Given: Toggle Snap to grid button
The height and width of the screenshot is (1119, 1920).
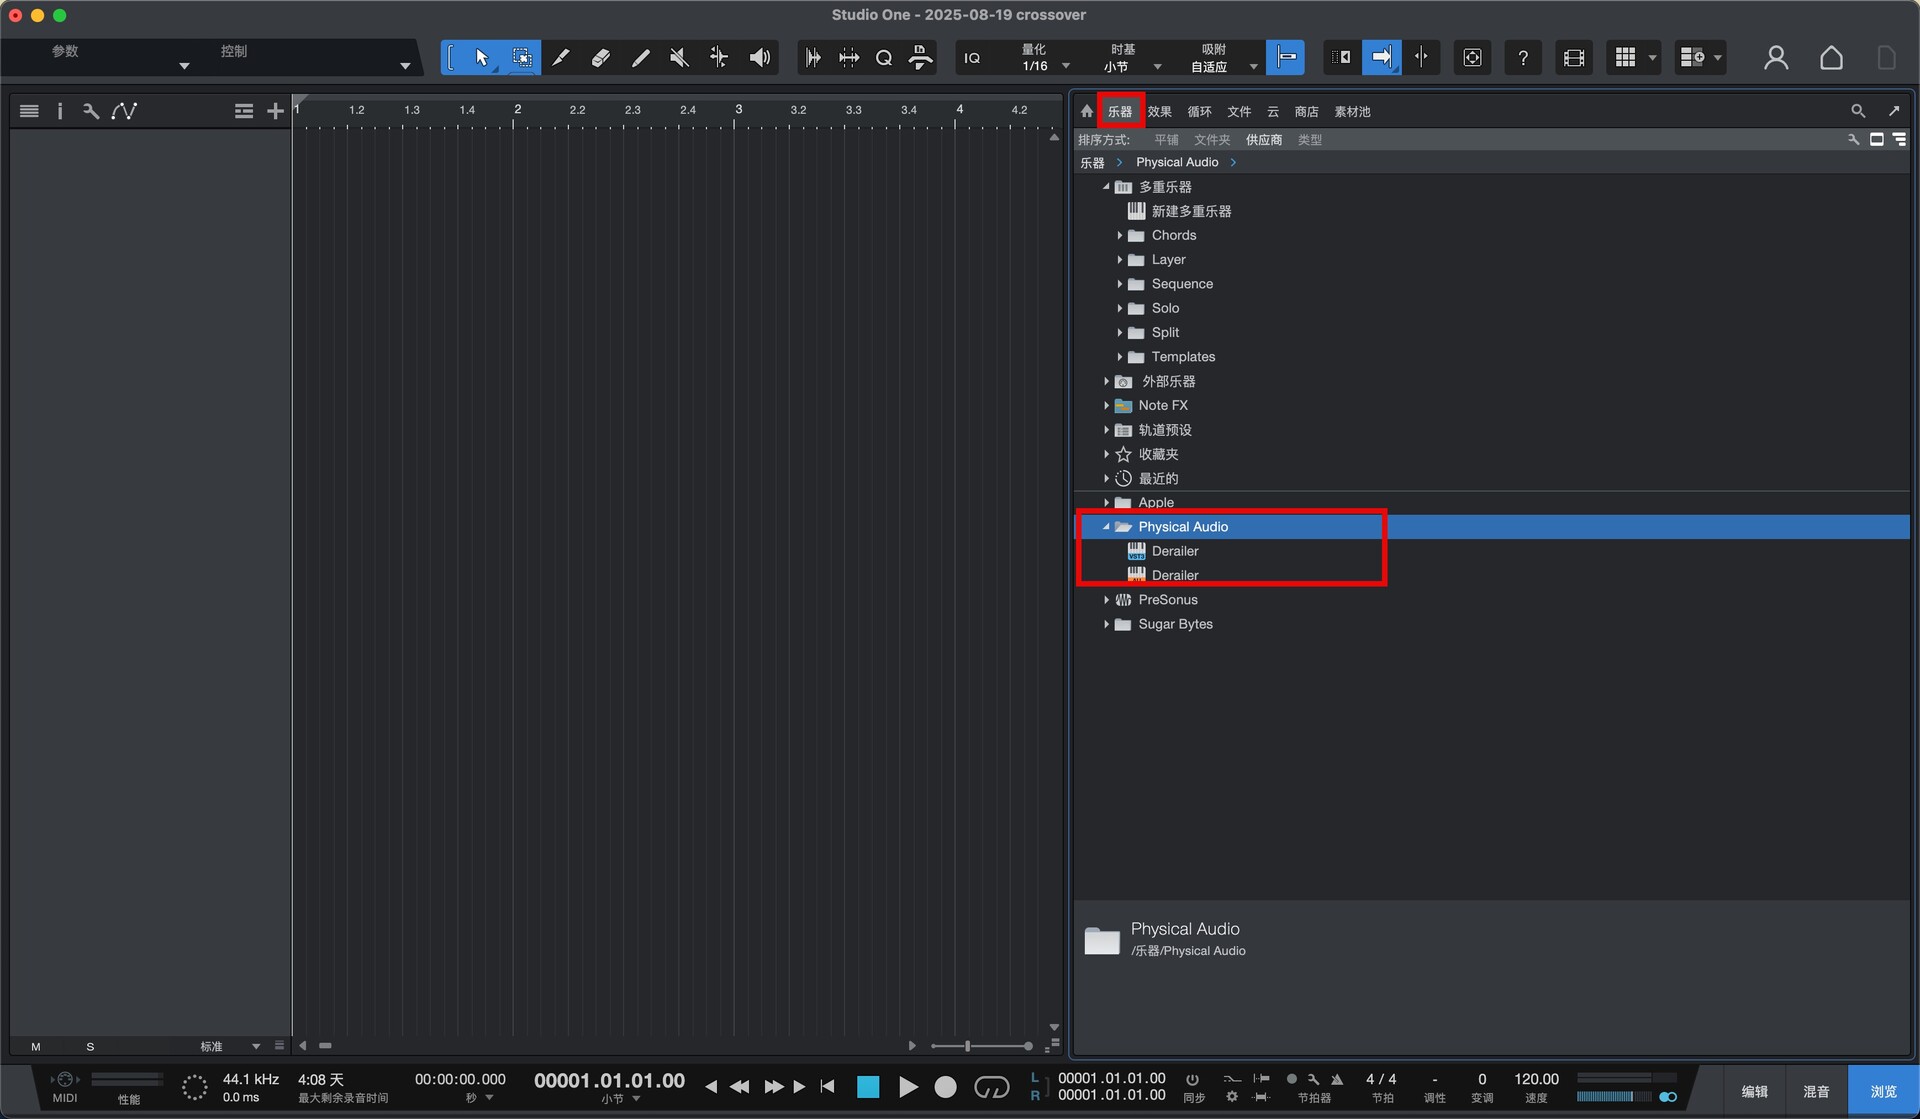Looking at the screenshot, I should [x=1285, y=57].
